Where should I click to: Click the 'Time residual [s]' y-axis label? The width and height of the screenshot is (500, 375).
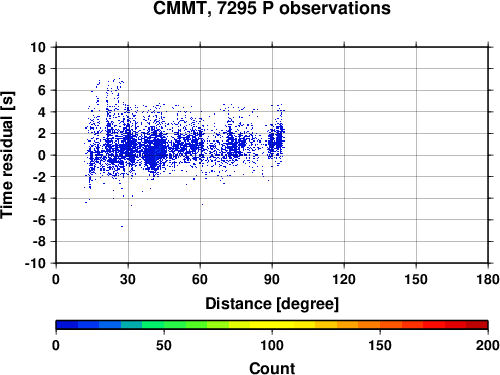tap(7, 155)
